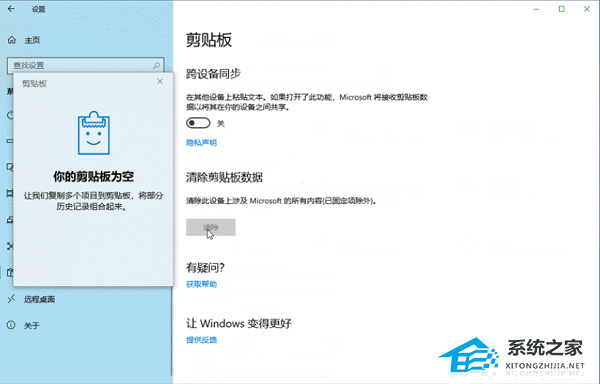Click the 剪贴板 page title
Image resolution: width=600 pixels, height=384 pixels.
[x=209, y=40]
